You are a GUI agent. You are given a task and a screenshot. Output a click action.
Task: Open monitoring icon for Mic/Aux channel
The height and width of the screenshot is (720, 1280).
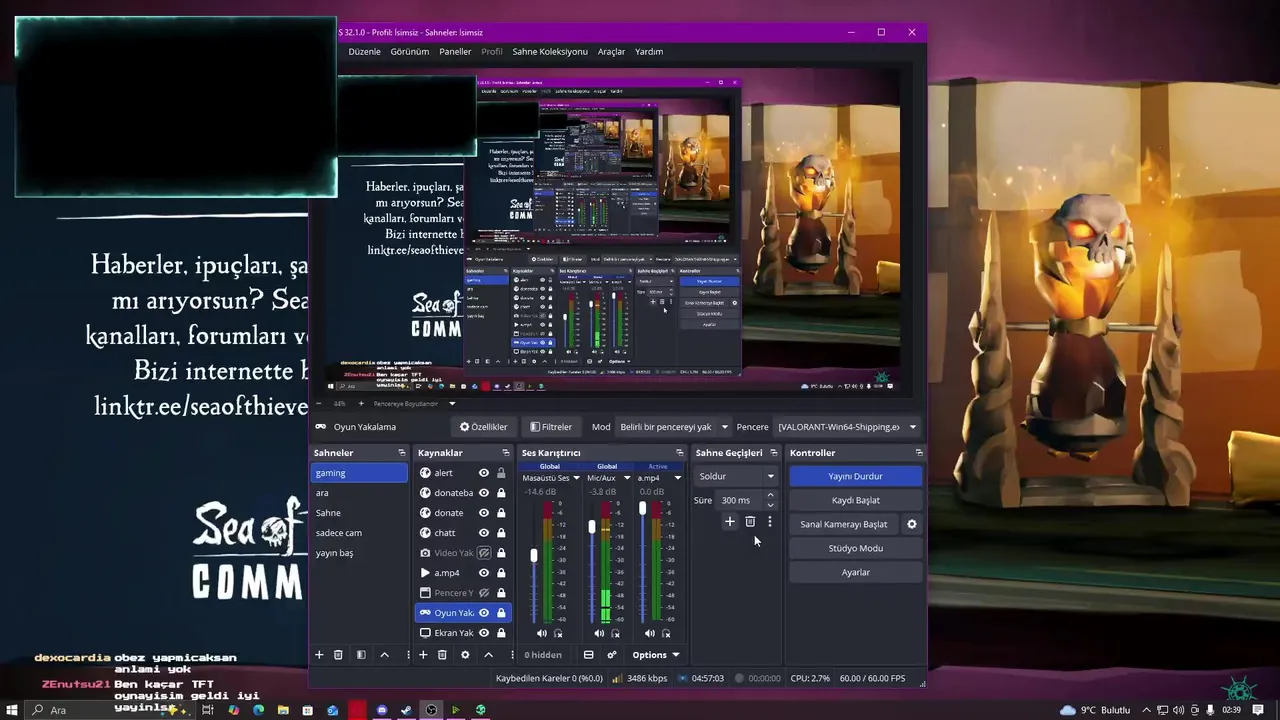(x=615, y=633)
